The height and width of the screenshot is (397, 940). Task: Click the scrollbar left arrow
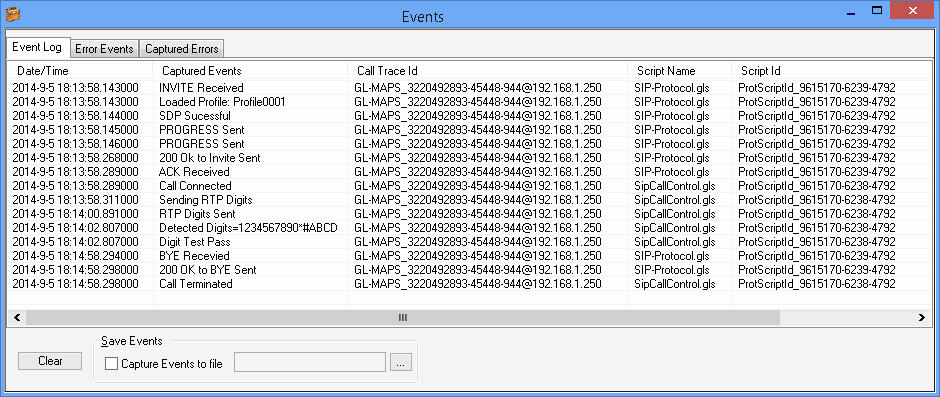17,318
